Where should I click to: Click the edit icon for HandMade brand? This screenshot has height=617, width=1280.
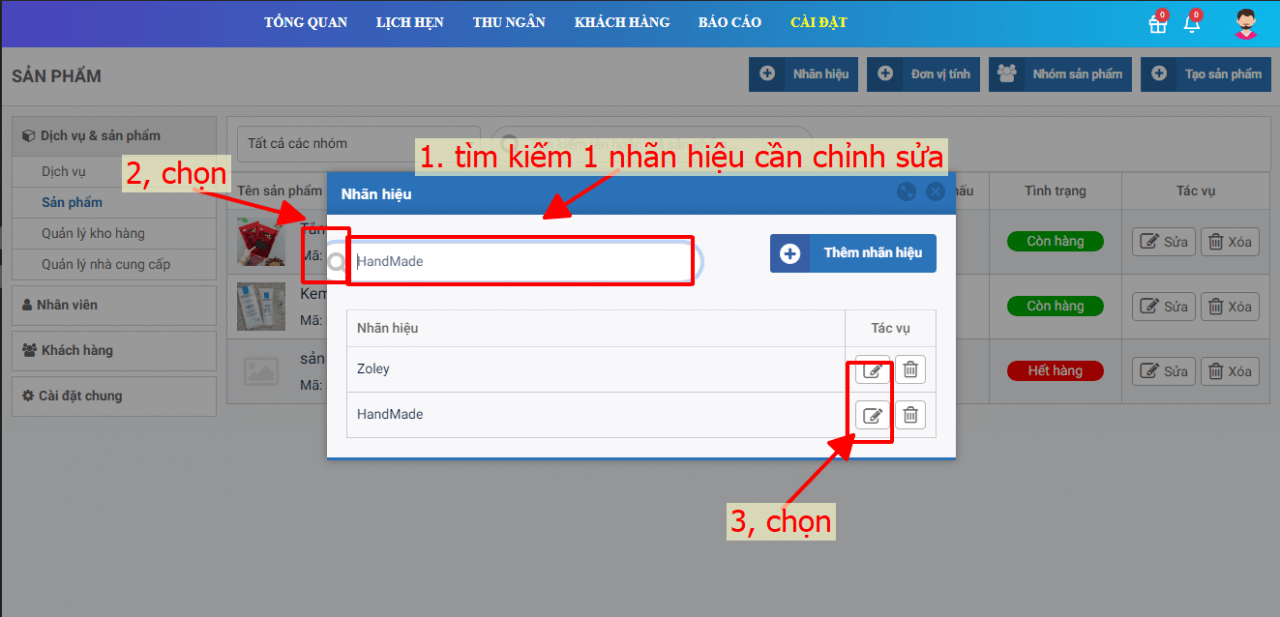coord(872,415)
